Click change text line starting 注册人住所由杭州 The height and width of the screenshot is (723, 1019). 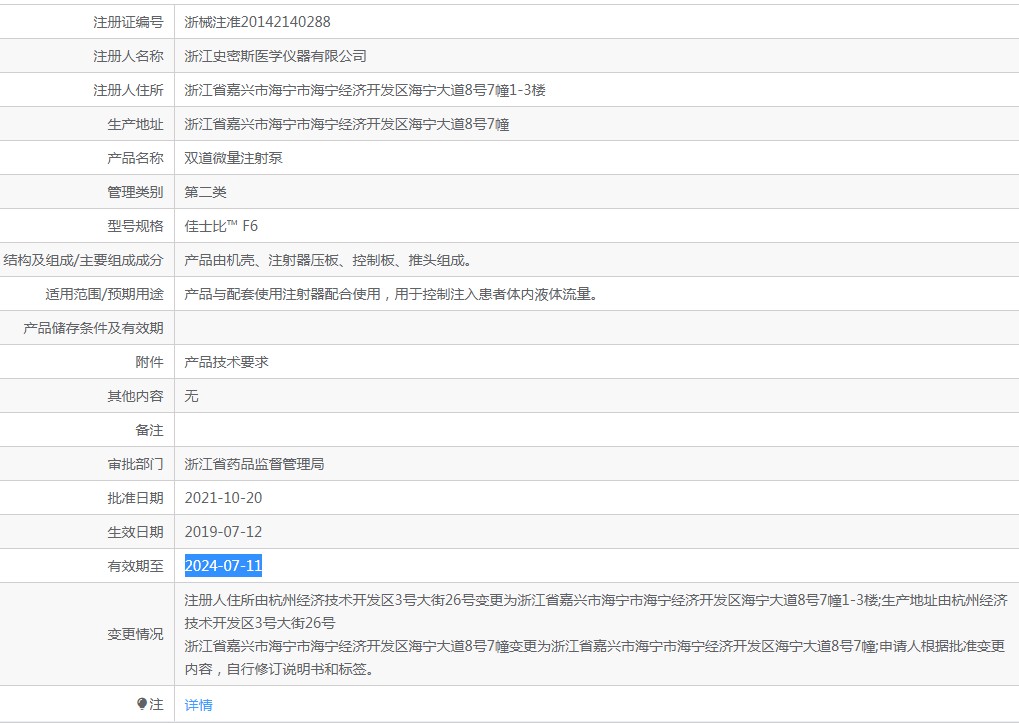click(596, 600)
